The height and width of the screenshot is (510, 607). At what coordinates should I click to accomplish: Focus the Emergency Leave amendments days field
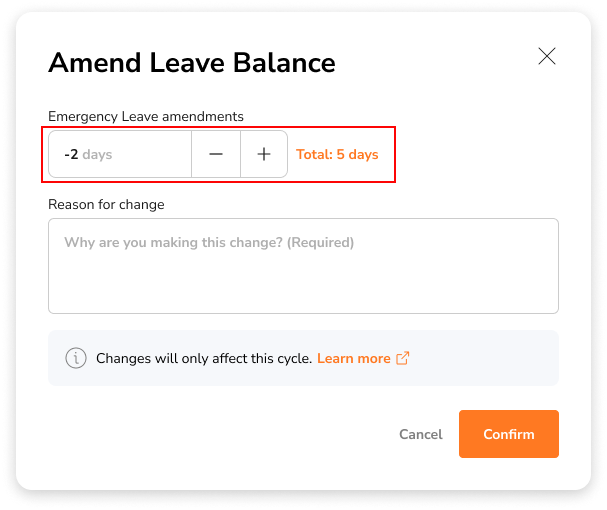[x=120, y=154]
